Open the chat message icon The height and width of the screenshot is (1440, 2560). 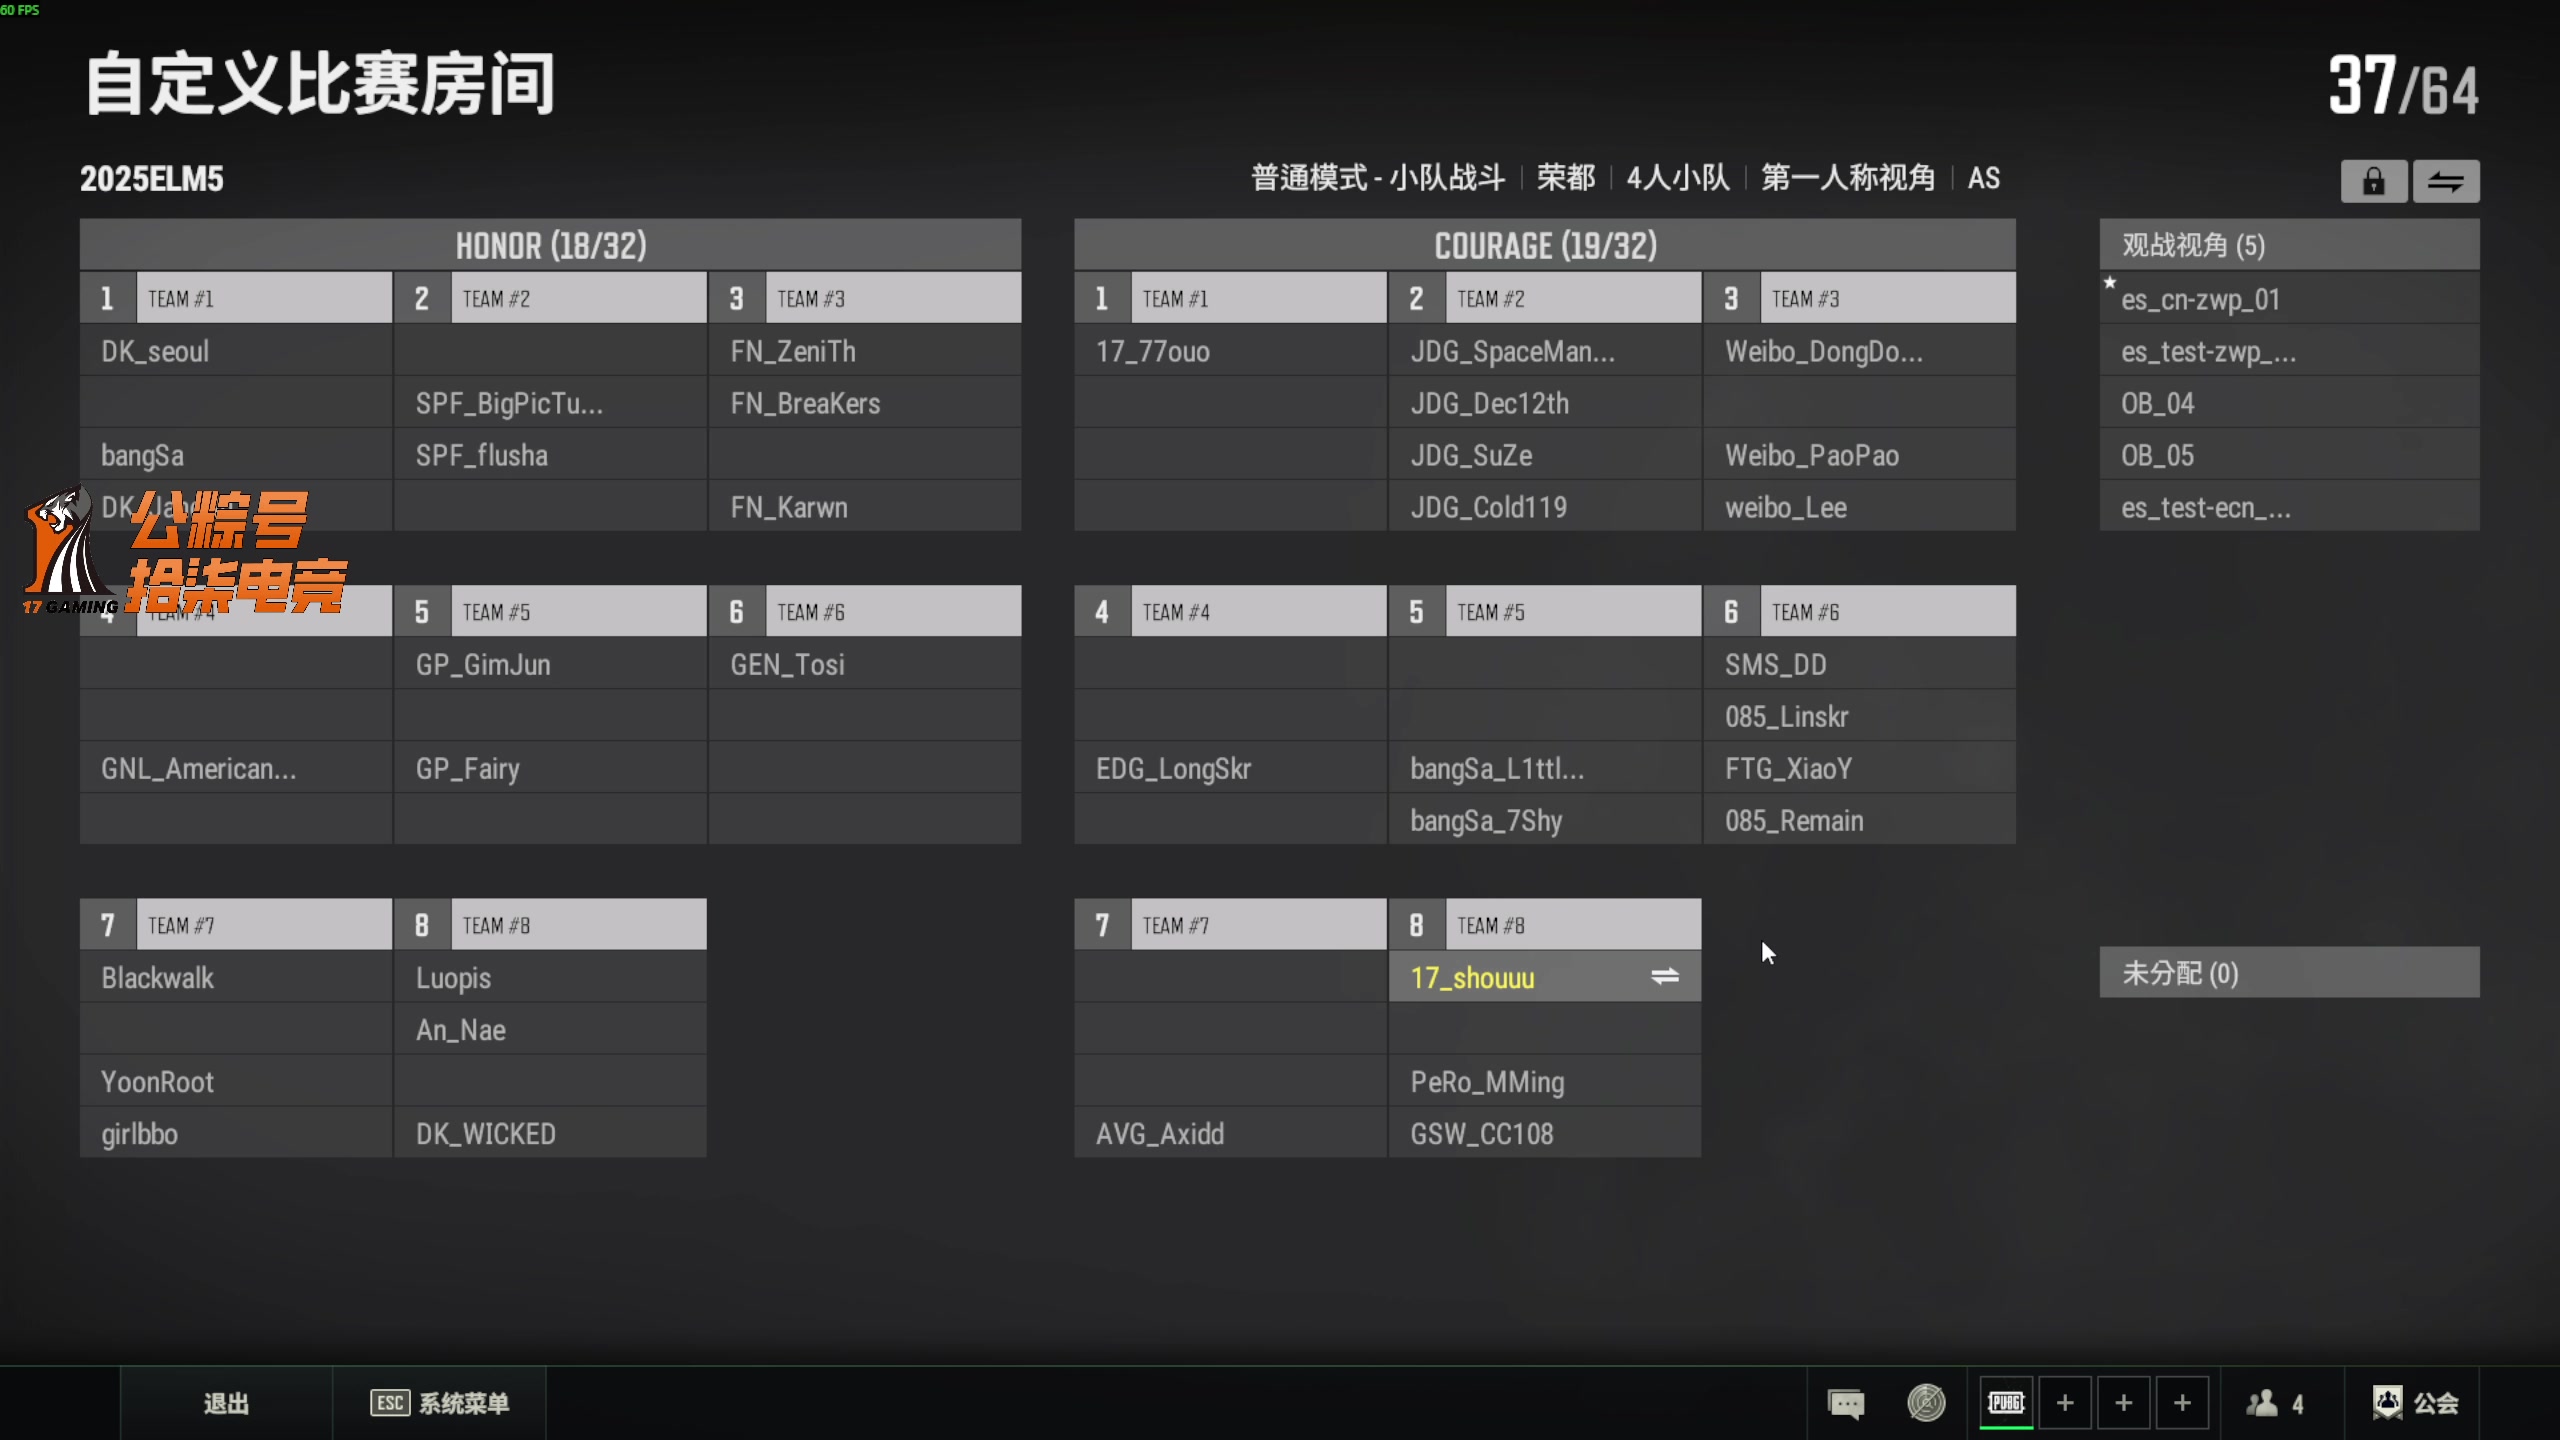[x=1846, y=1403]
